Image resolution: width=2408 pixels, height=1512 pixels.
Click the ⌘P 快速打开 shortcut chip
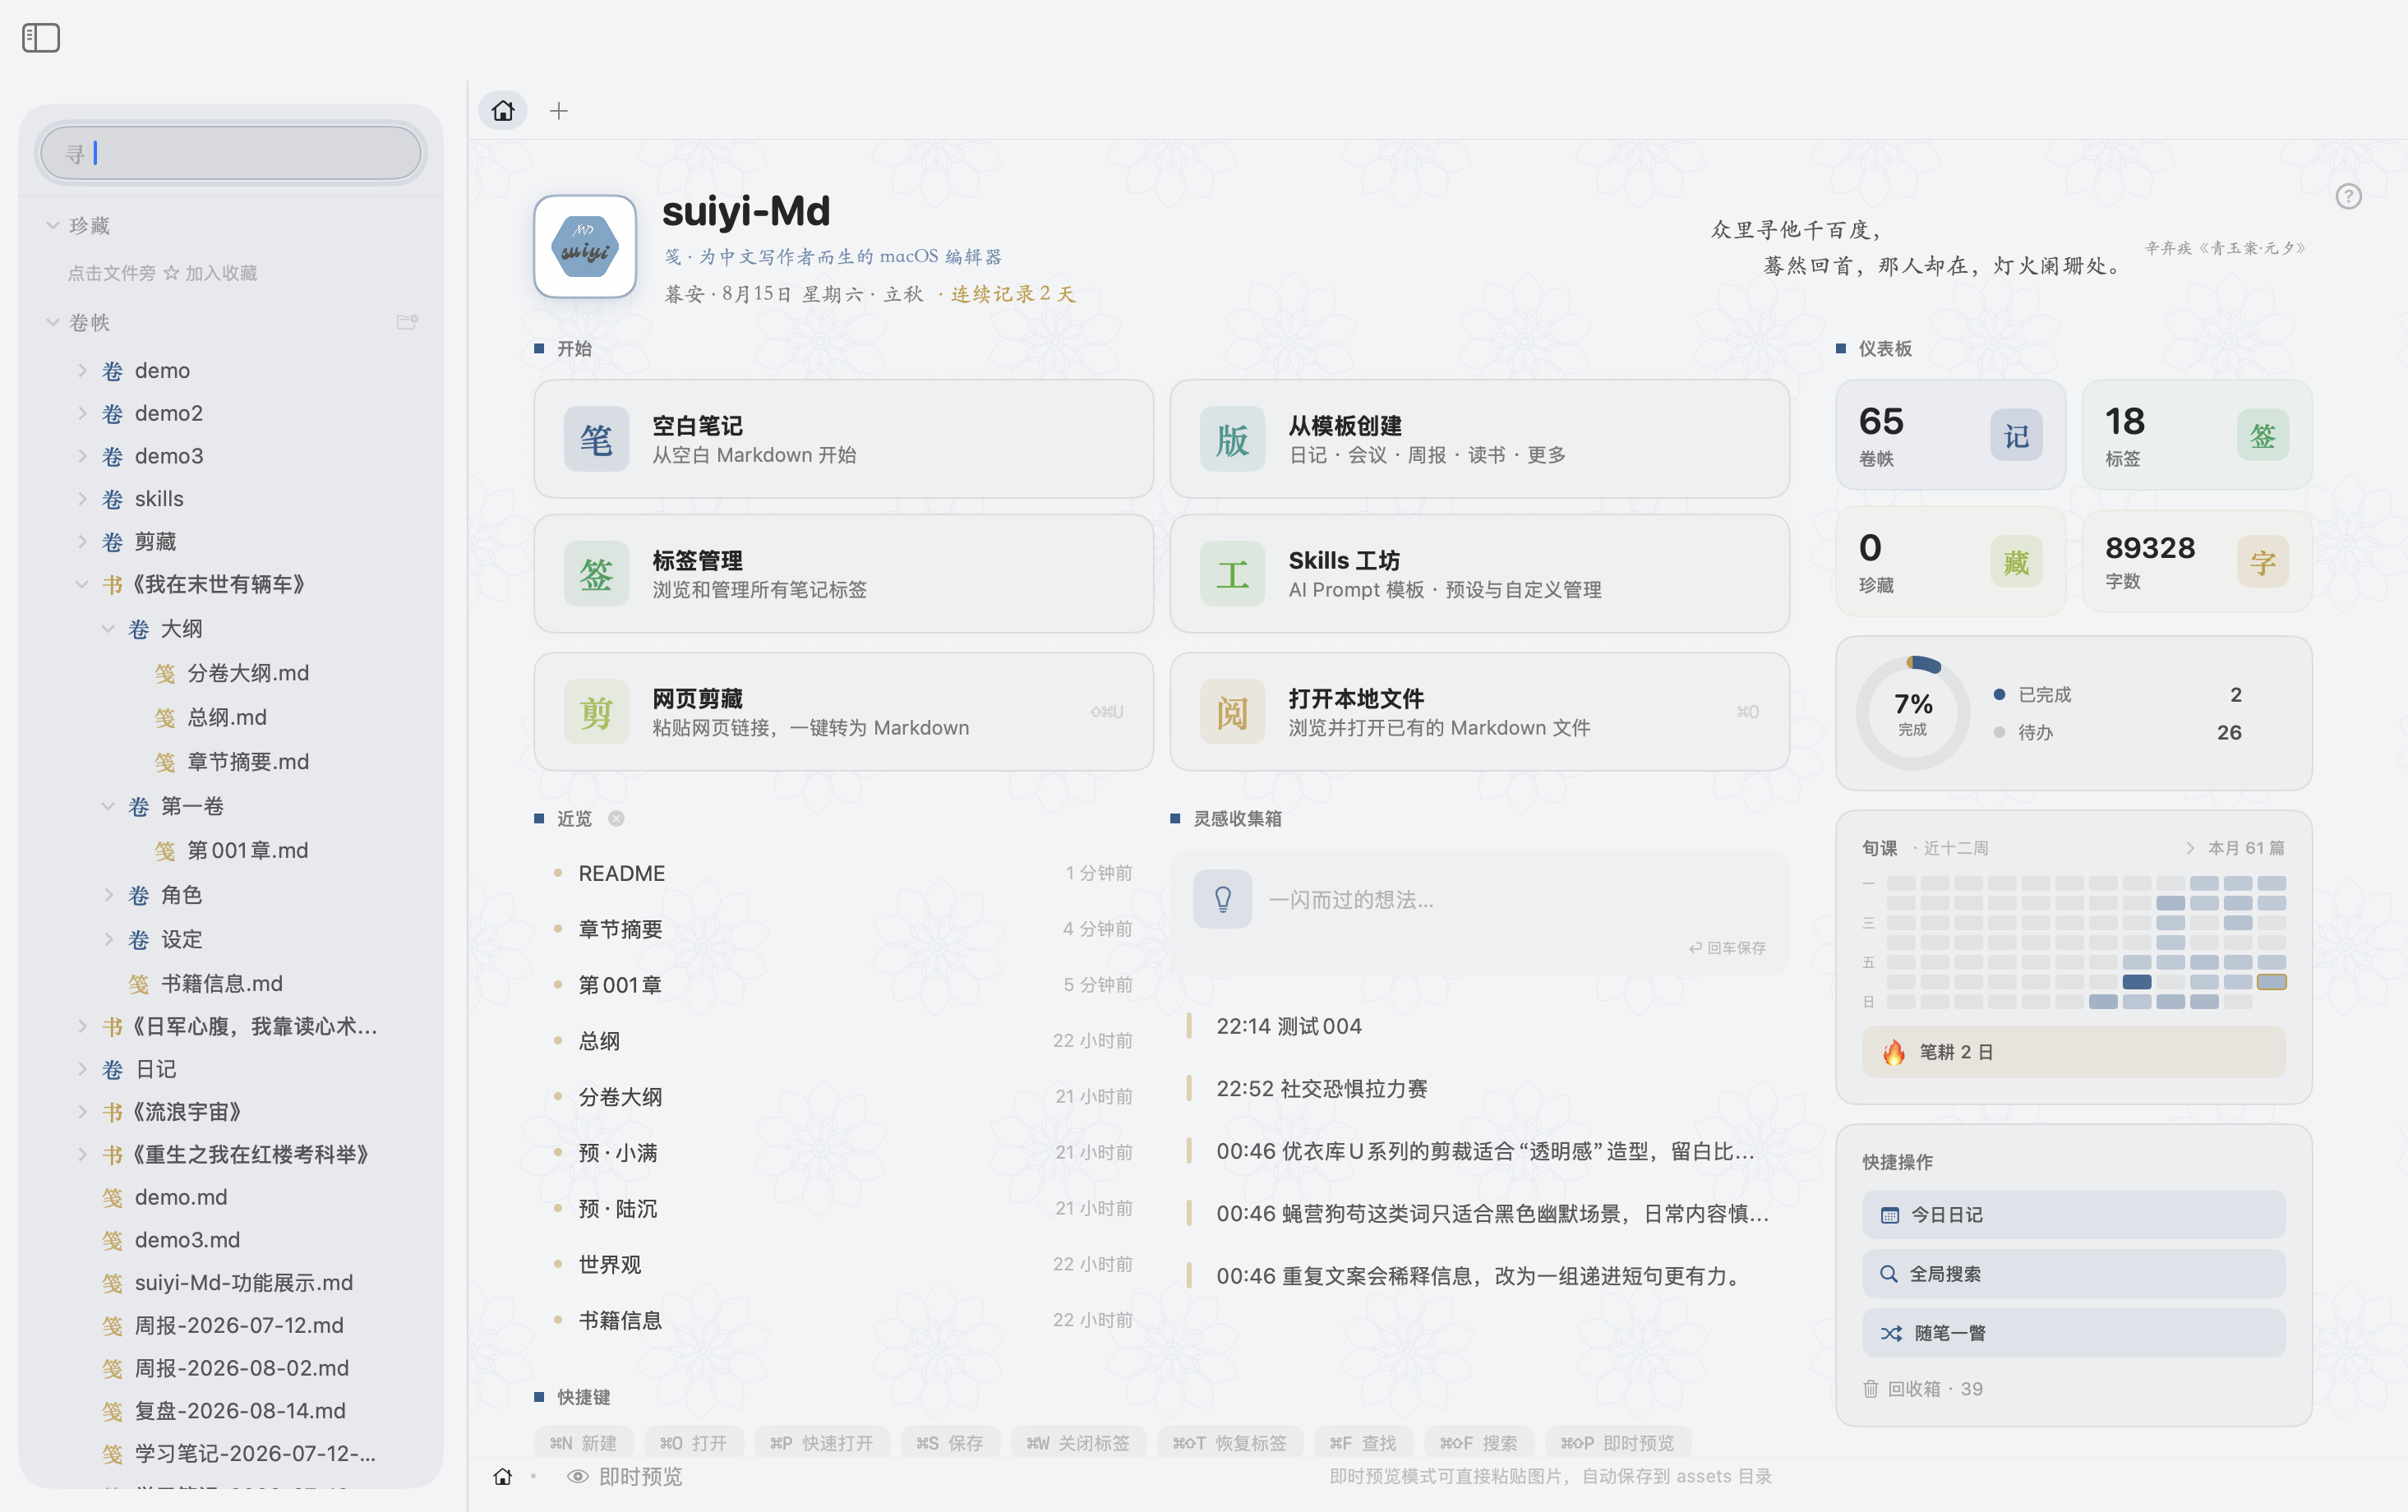coord(821,1442)
